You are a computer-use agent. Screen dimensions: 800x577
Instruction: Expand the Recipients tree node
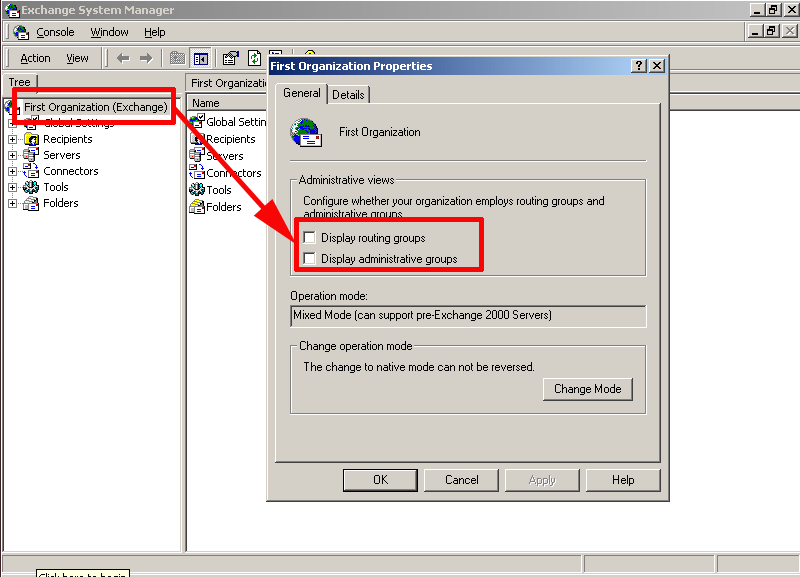point(12,139)
